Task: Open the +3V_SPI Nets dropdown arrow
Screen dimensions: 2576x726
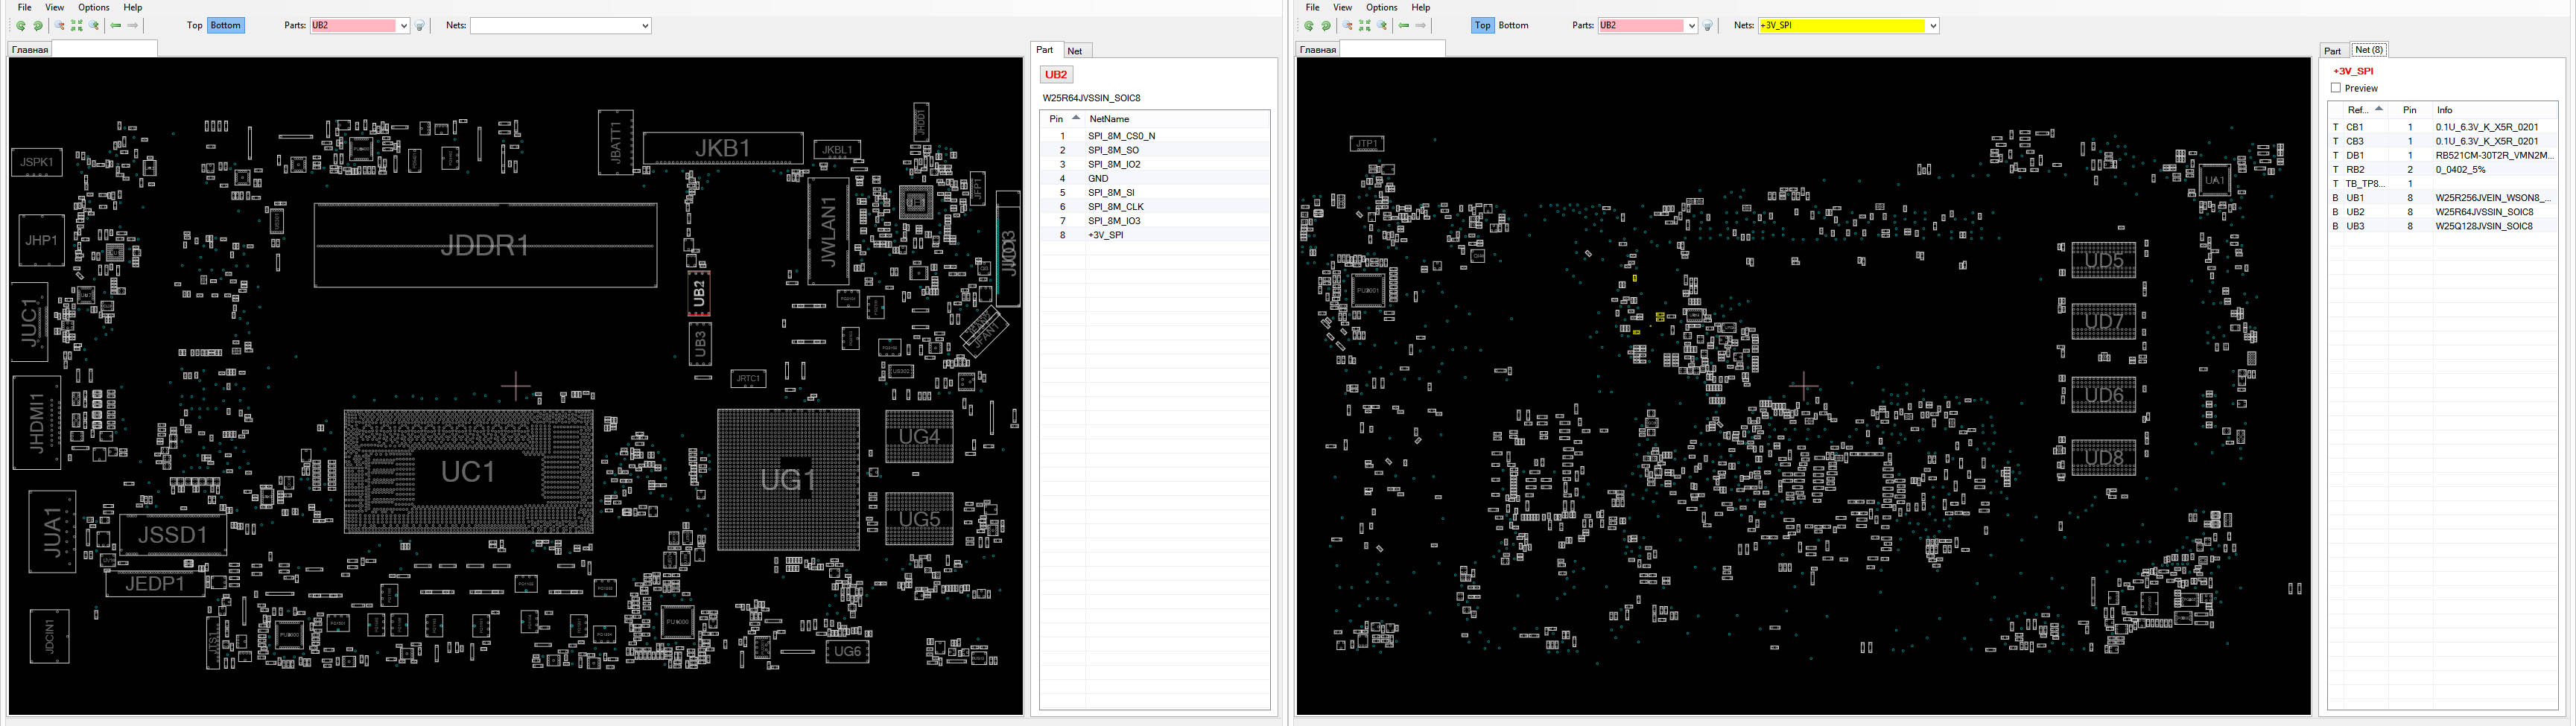Action: click(1933, 26)
